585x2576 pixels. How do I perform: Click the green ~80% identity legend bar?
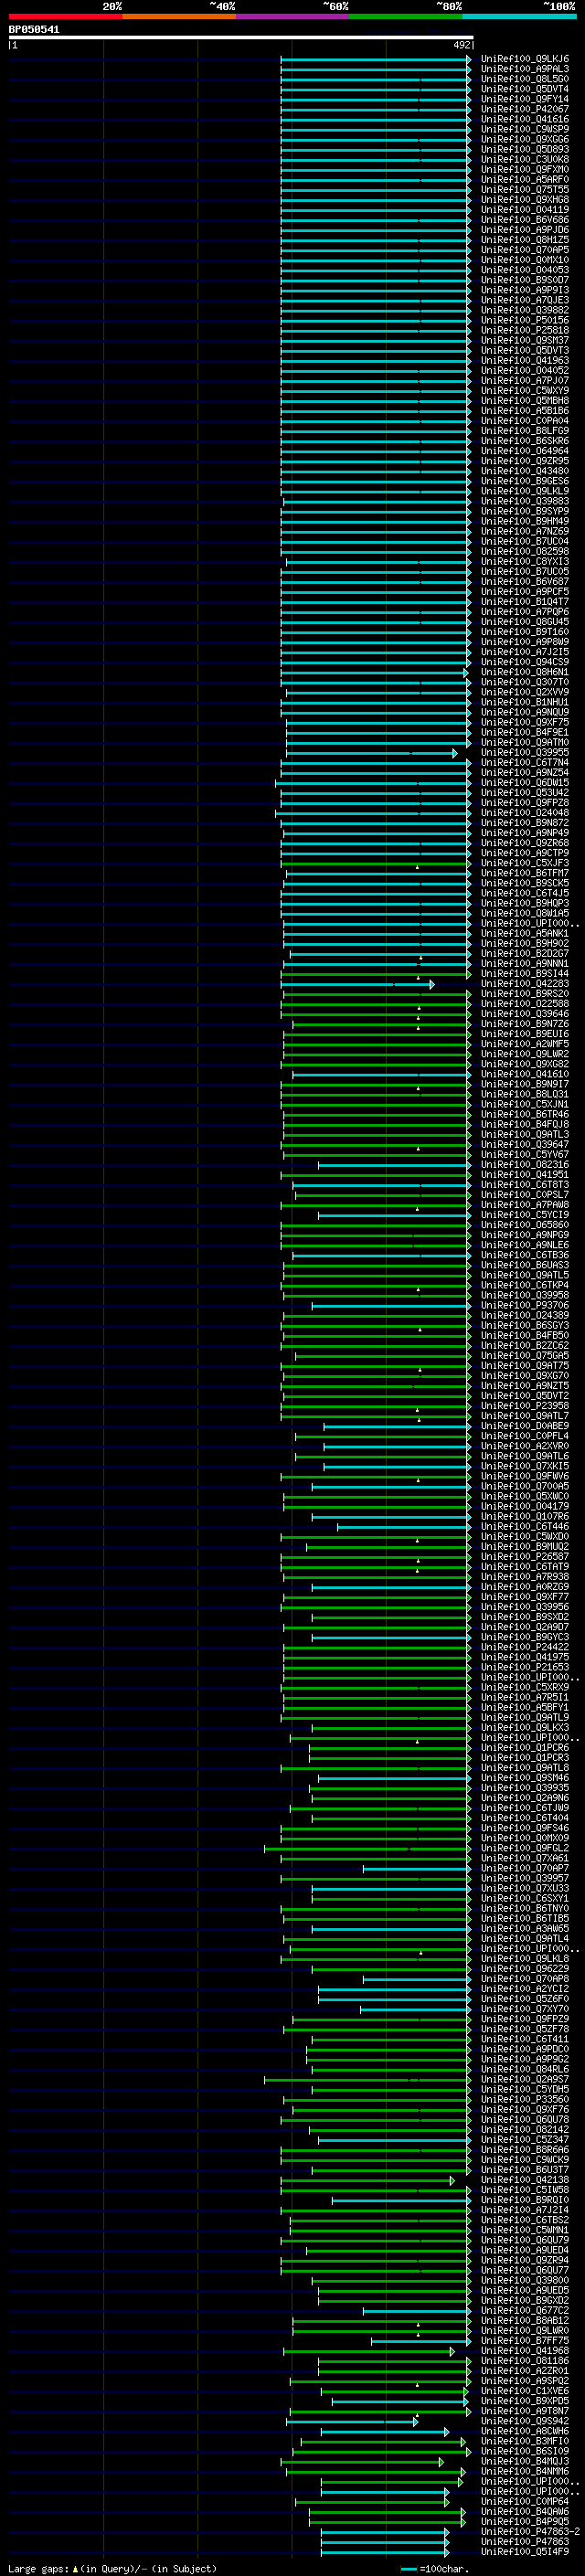[x=406, y=16]
